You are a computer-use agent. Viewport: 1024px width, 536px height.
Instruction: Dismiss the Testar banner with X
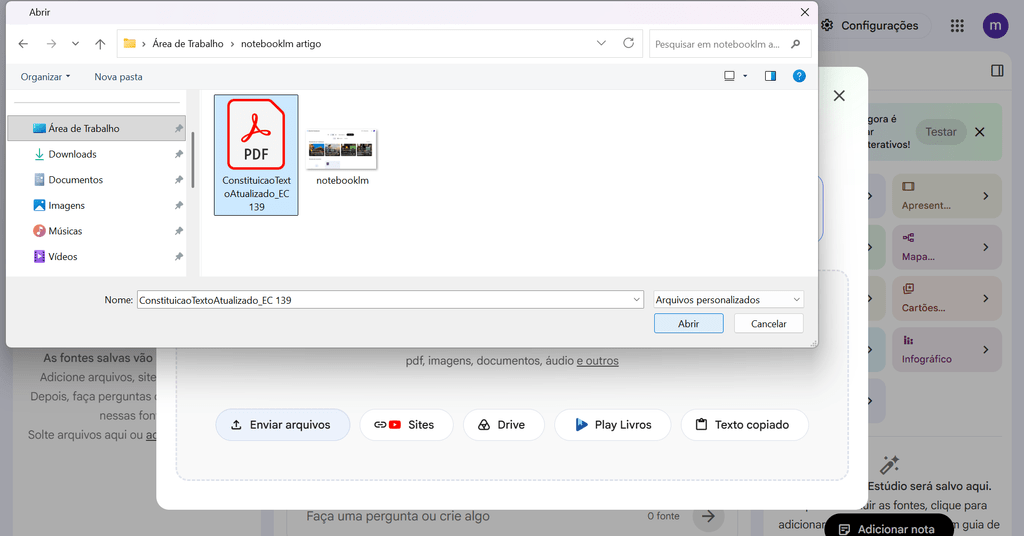point(980,132)
